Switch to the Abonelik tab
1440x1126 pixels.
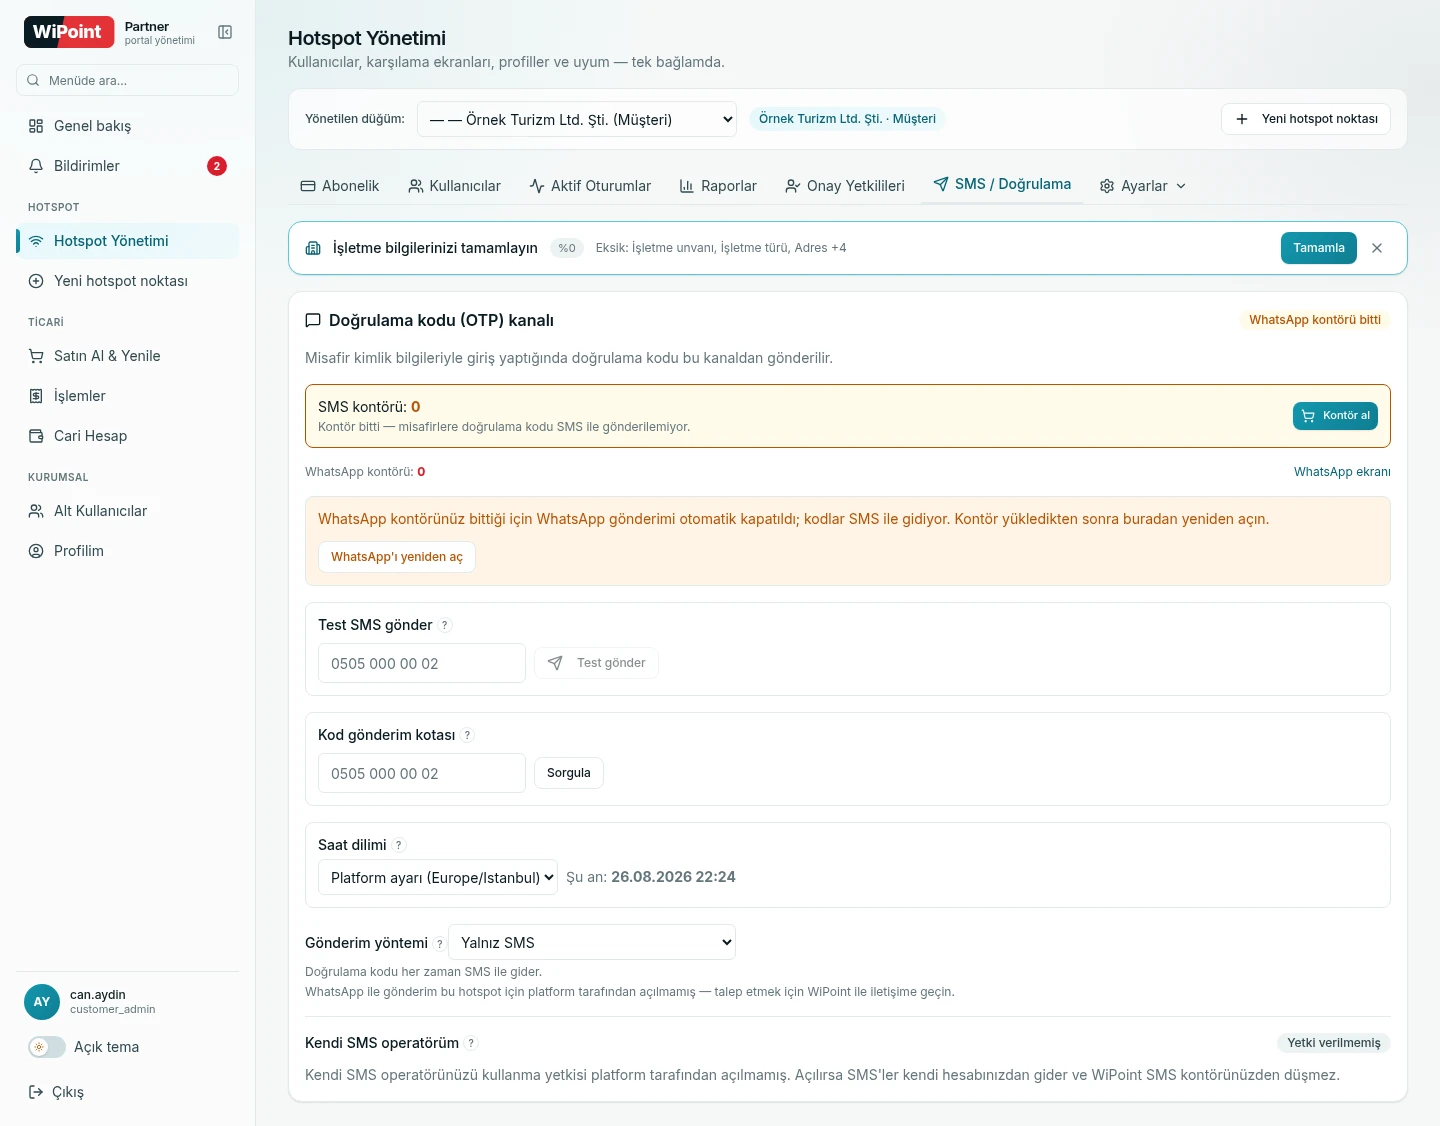coord(340,186)
